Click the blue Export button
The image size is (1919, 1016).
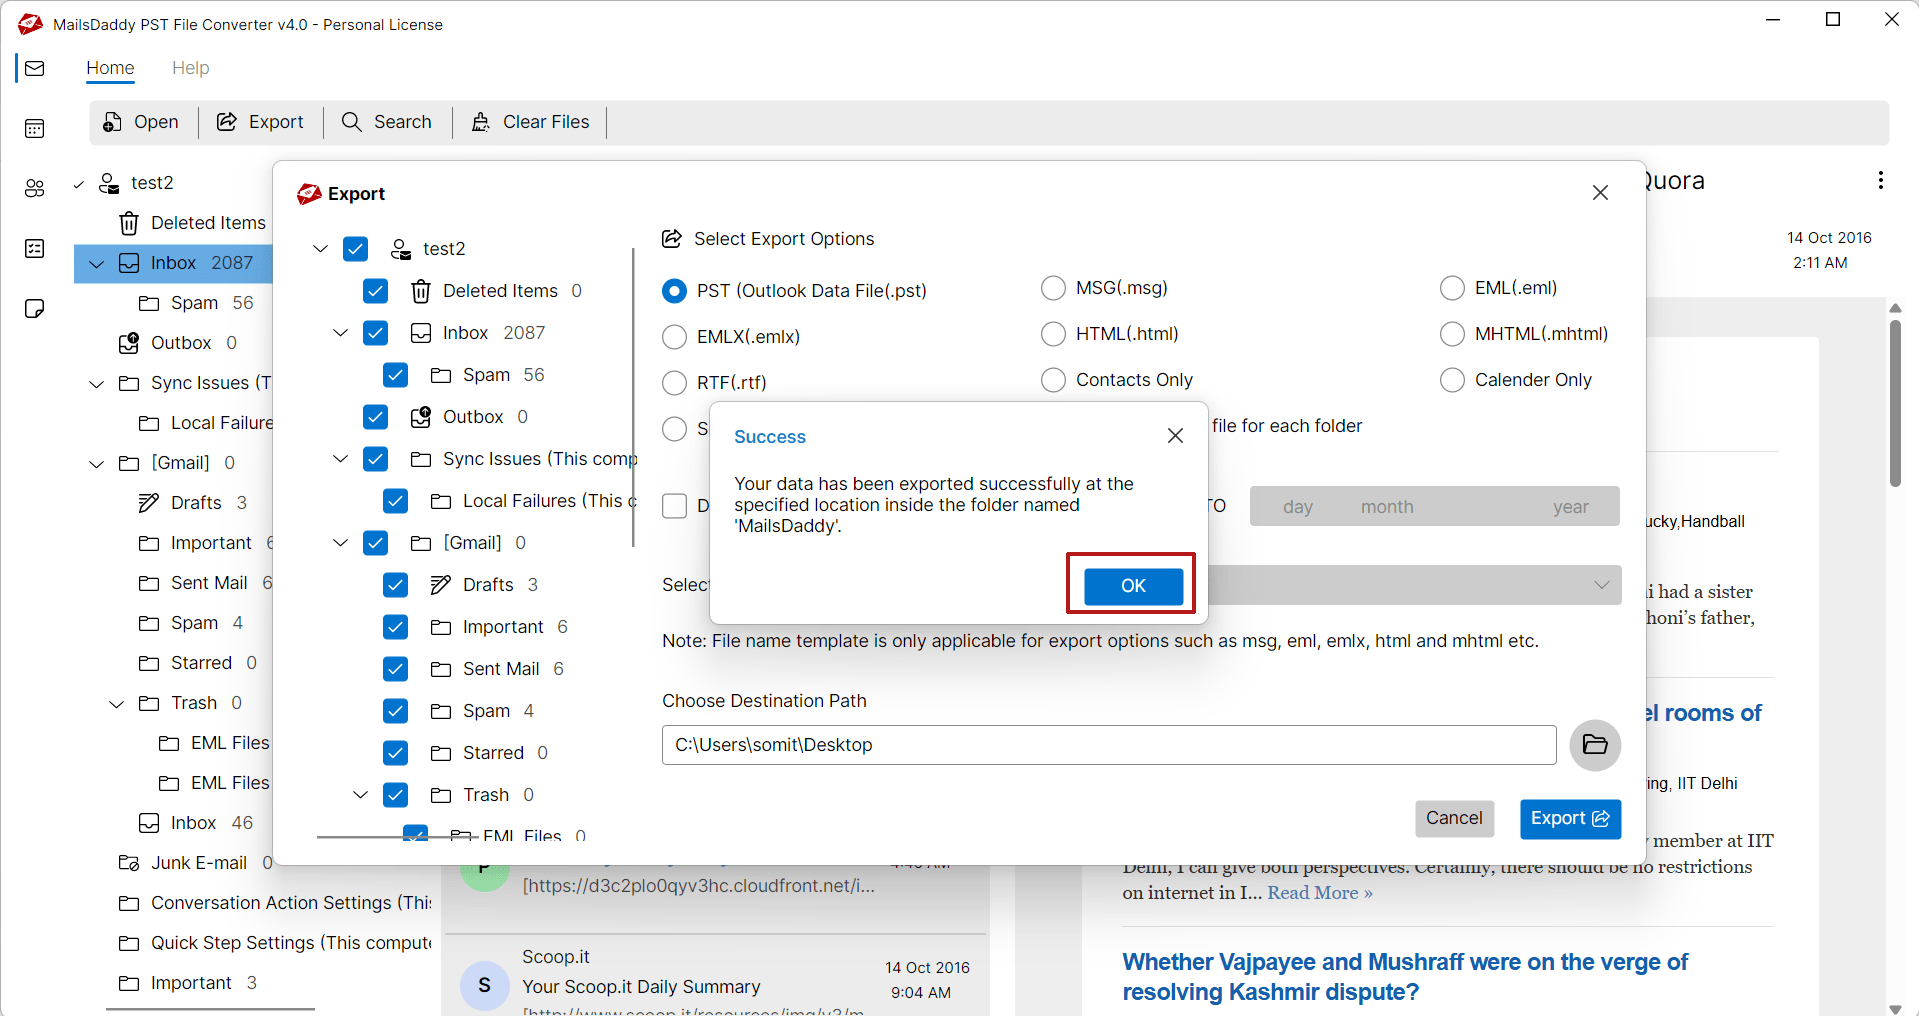click(x=1570, y=818)
